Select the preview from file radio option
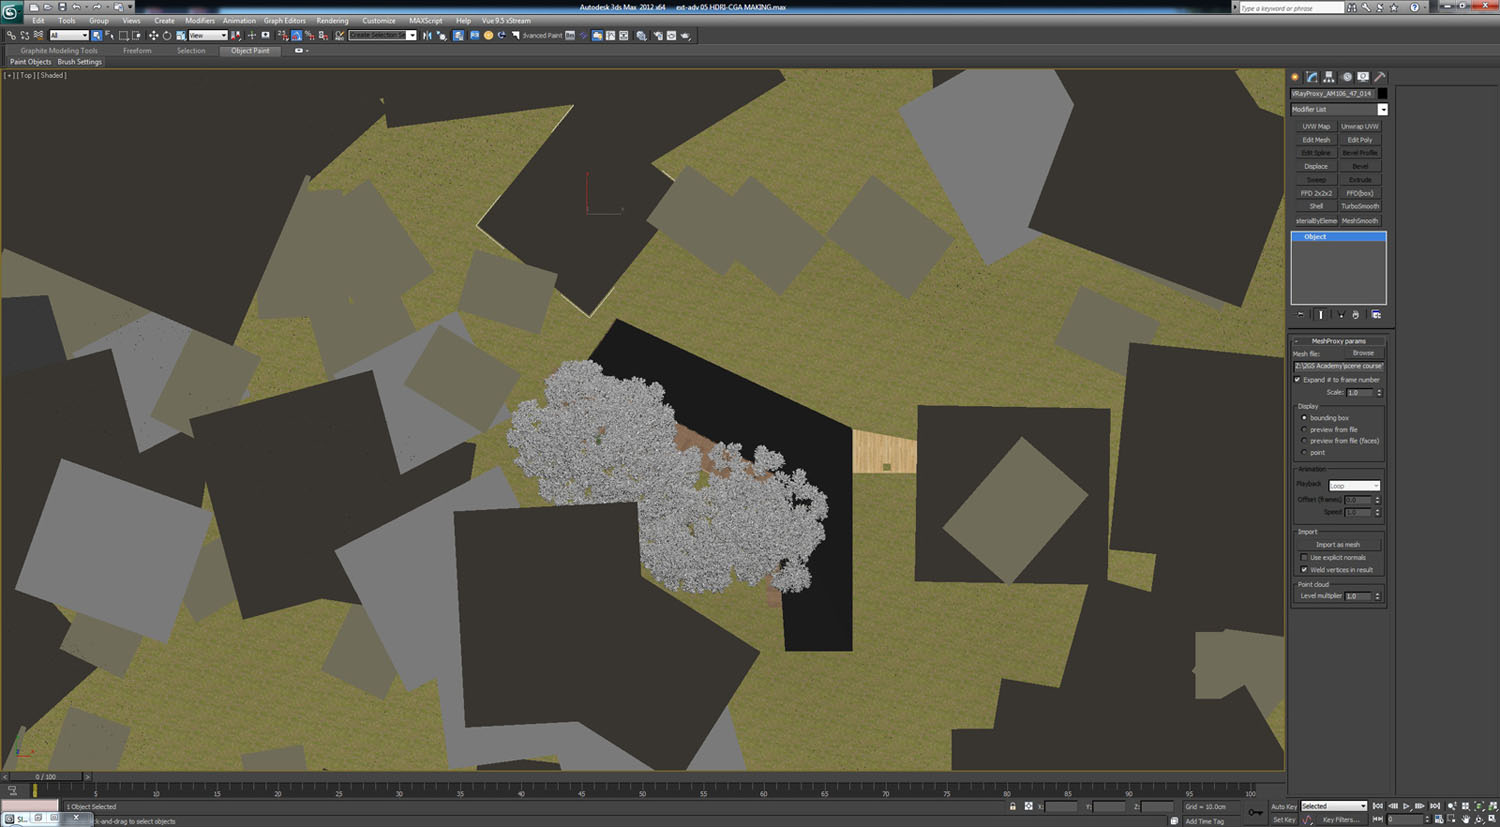The image size is (1500, 827). coord(1304,429)
